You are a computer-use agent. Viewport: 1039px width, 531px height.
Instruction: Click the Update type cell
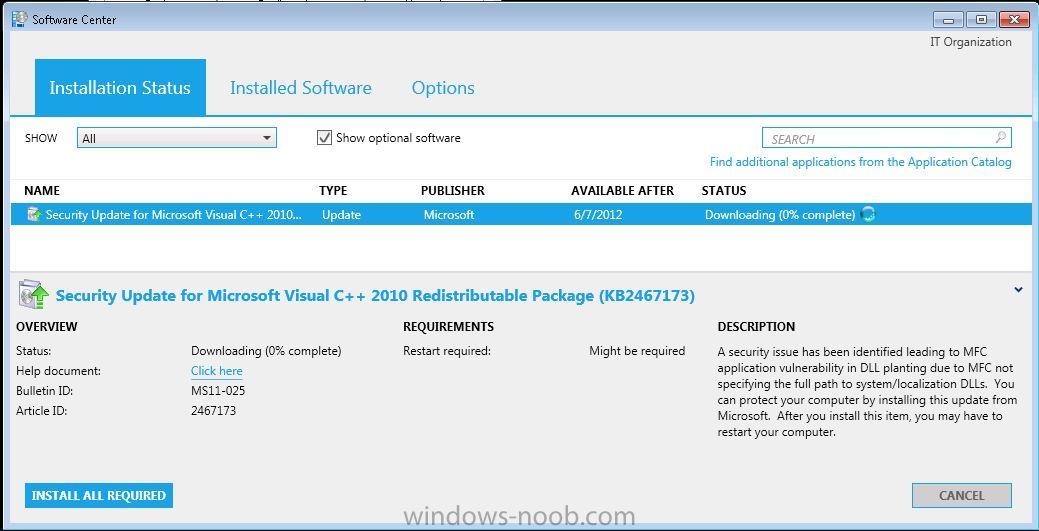(x=341, y=215)
